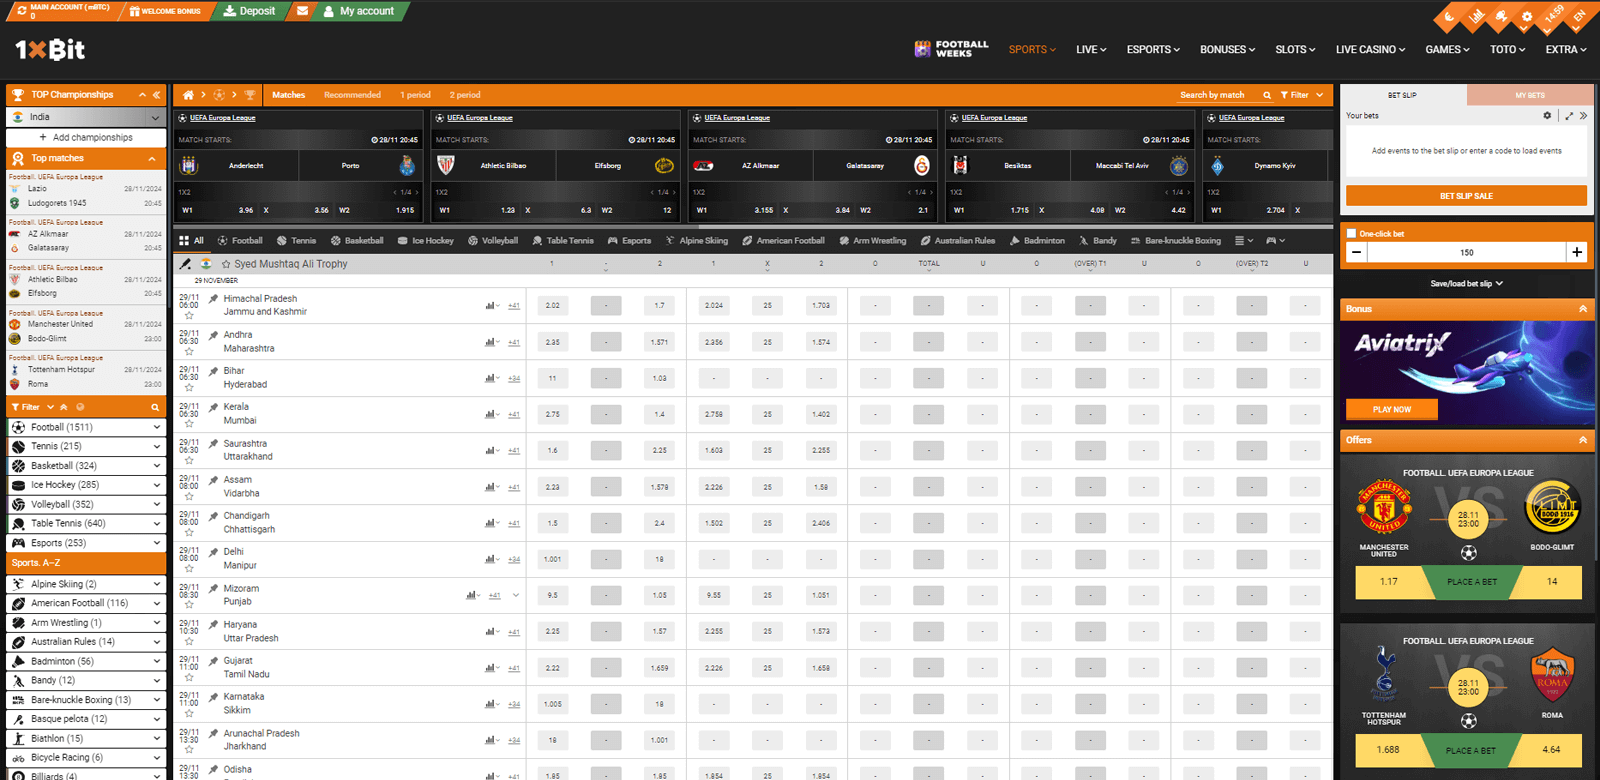The height and width of the screenshot is (780, 1600).
Task: Expand Tennis (215) in sidebar
Action: click(x=86, y=446)
